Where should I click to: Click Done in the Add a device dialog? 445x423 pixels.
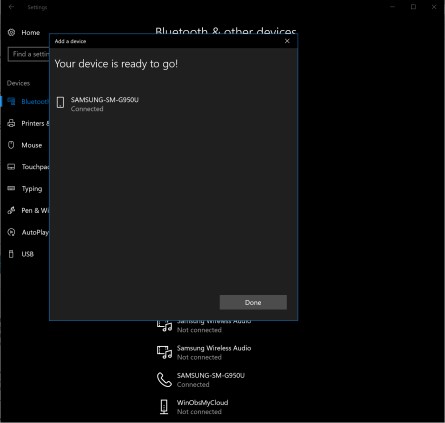253,302
